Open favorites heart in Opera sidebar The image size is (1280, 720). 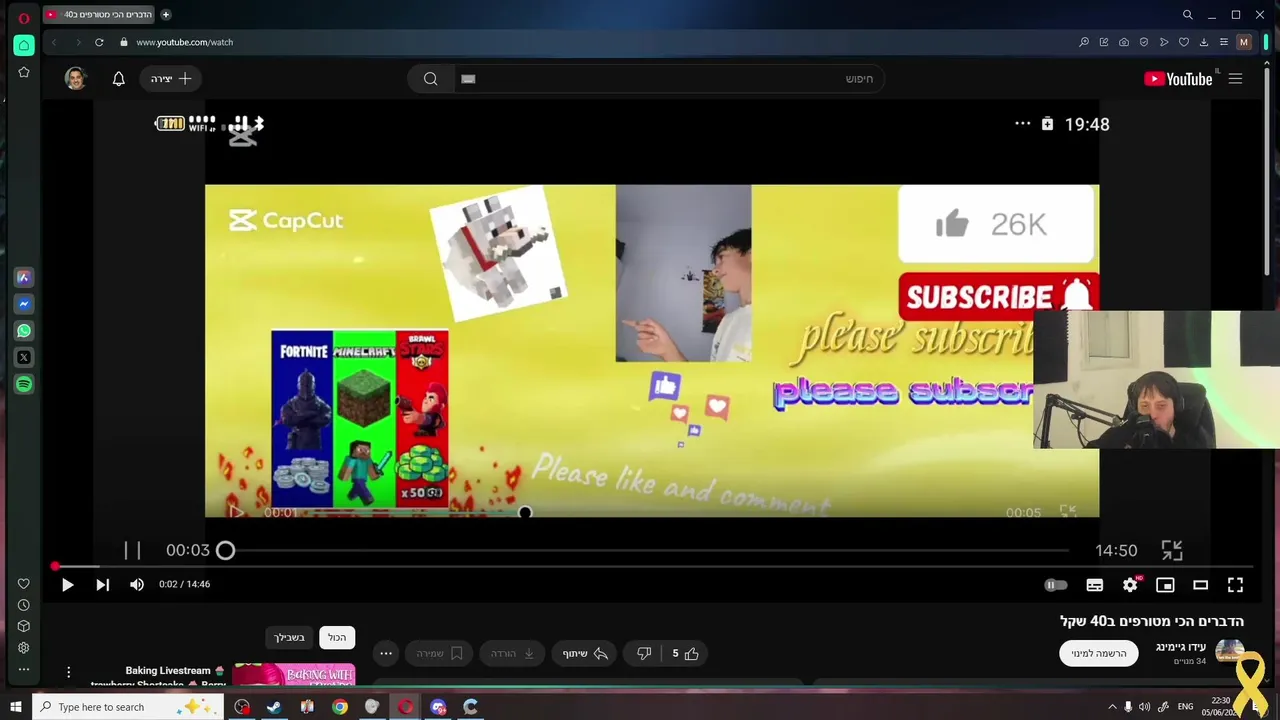(x=24, y=584)
